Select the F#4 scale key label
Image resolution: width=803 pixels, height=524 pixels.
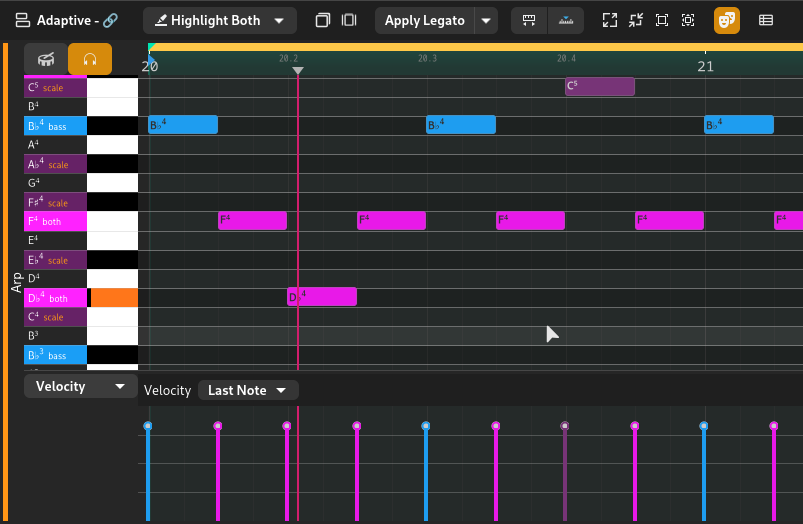tap(55, 202)
